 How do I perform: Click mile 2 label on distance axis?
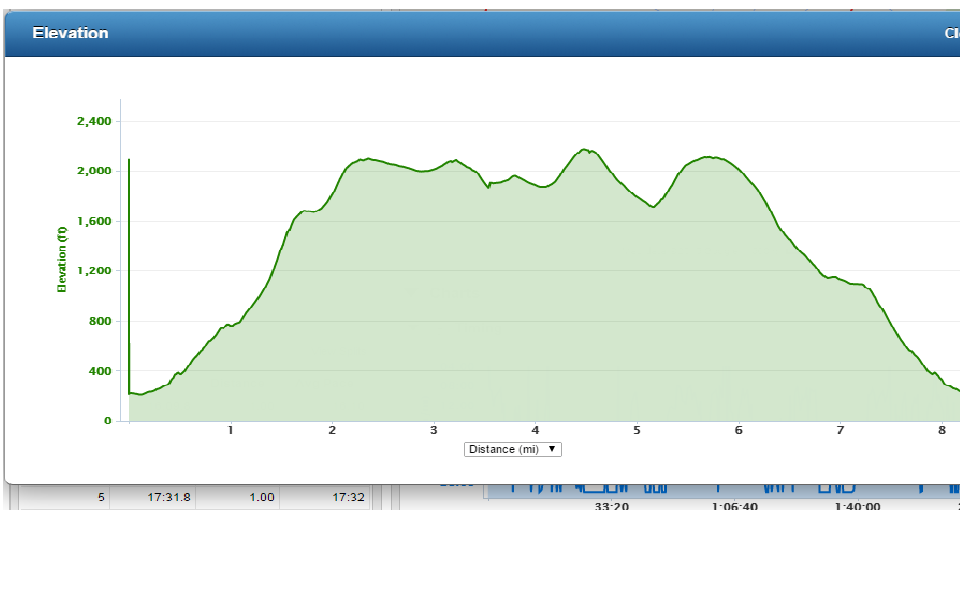tap(332, 430)
